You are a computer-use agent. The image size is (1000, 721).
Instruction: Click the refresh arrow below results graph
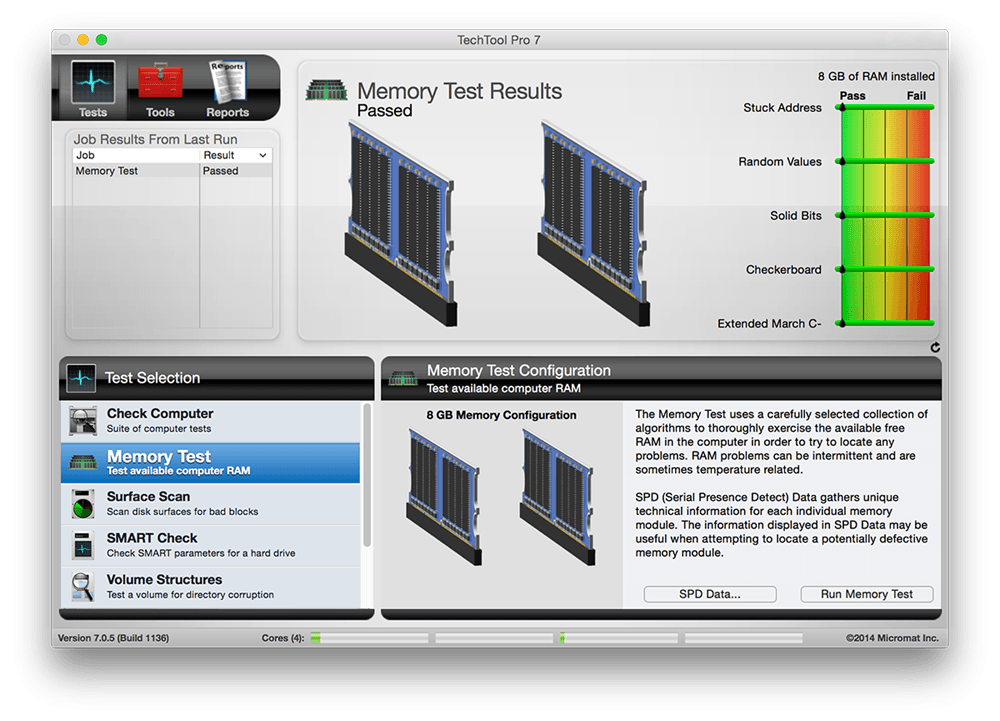point(935,347)
